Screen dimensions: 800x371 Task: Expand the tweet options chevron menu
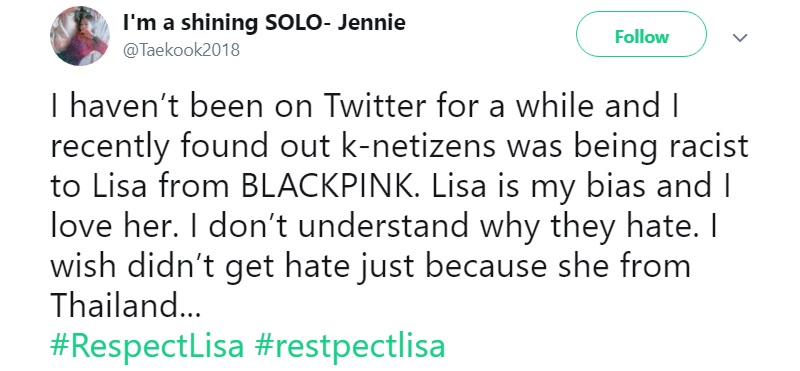tap(739, 38)
